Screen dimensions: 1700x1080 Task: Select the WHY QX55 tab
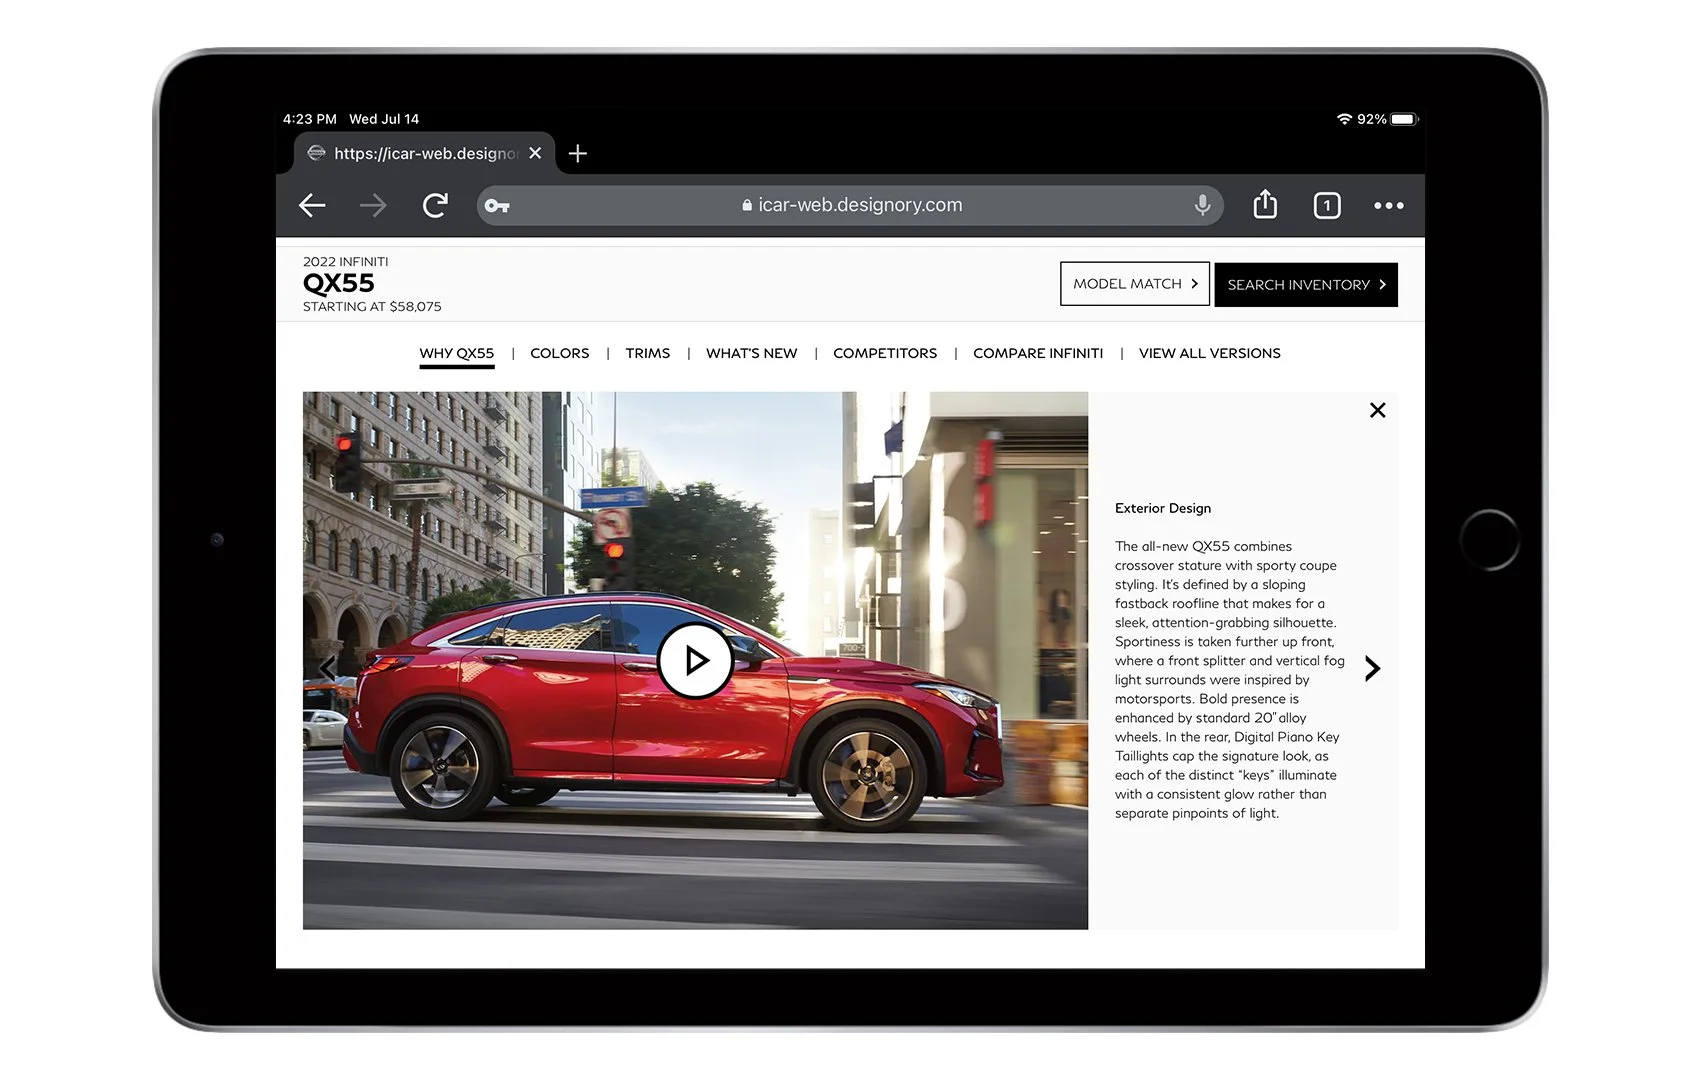point(456,353)
